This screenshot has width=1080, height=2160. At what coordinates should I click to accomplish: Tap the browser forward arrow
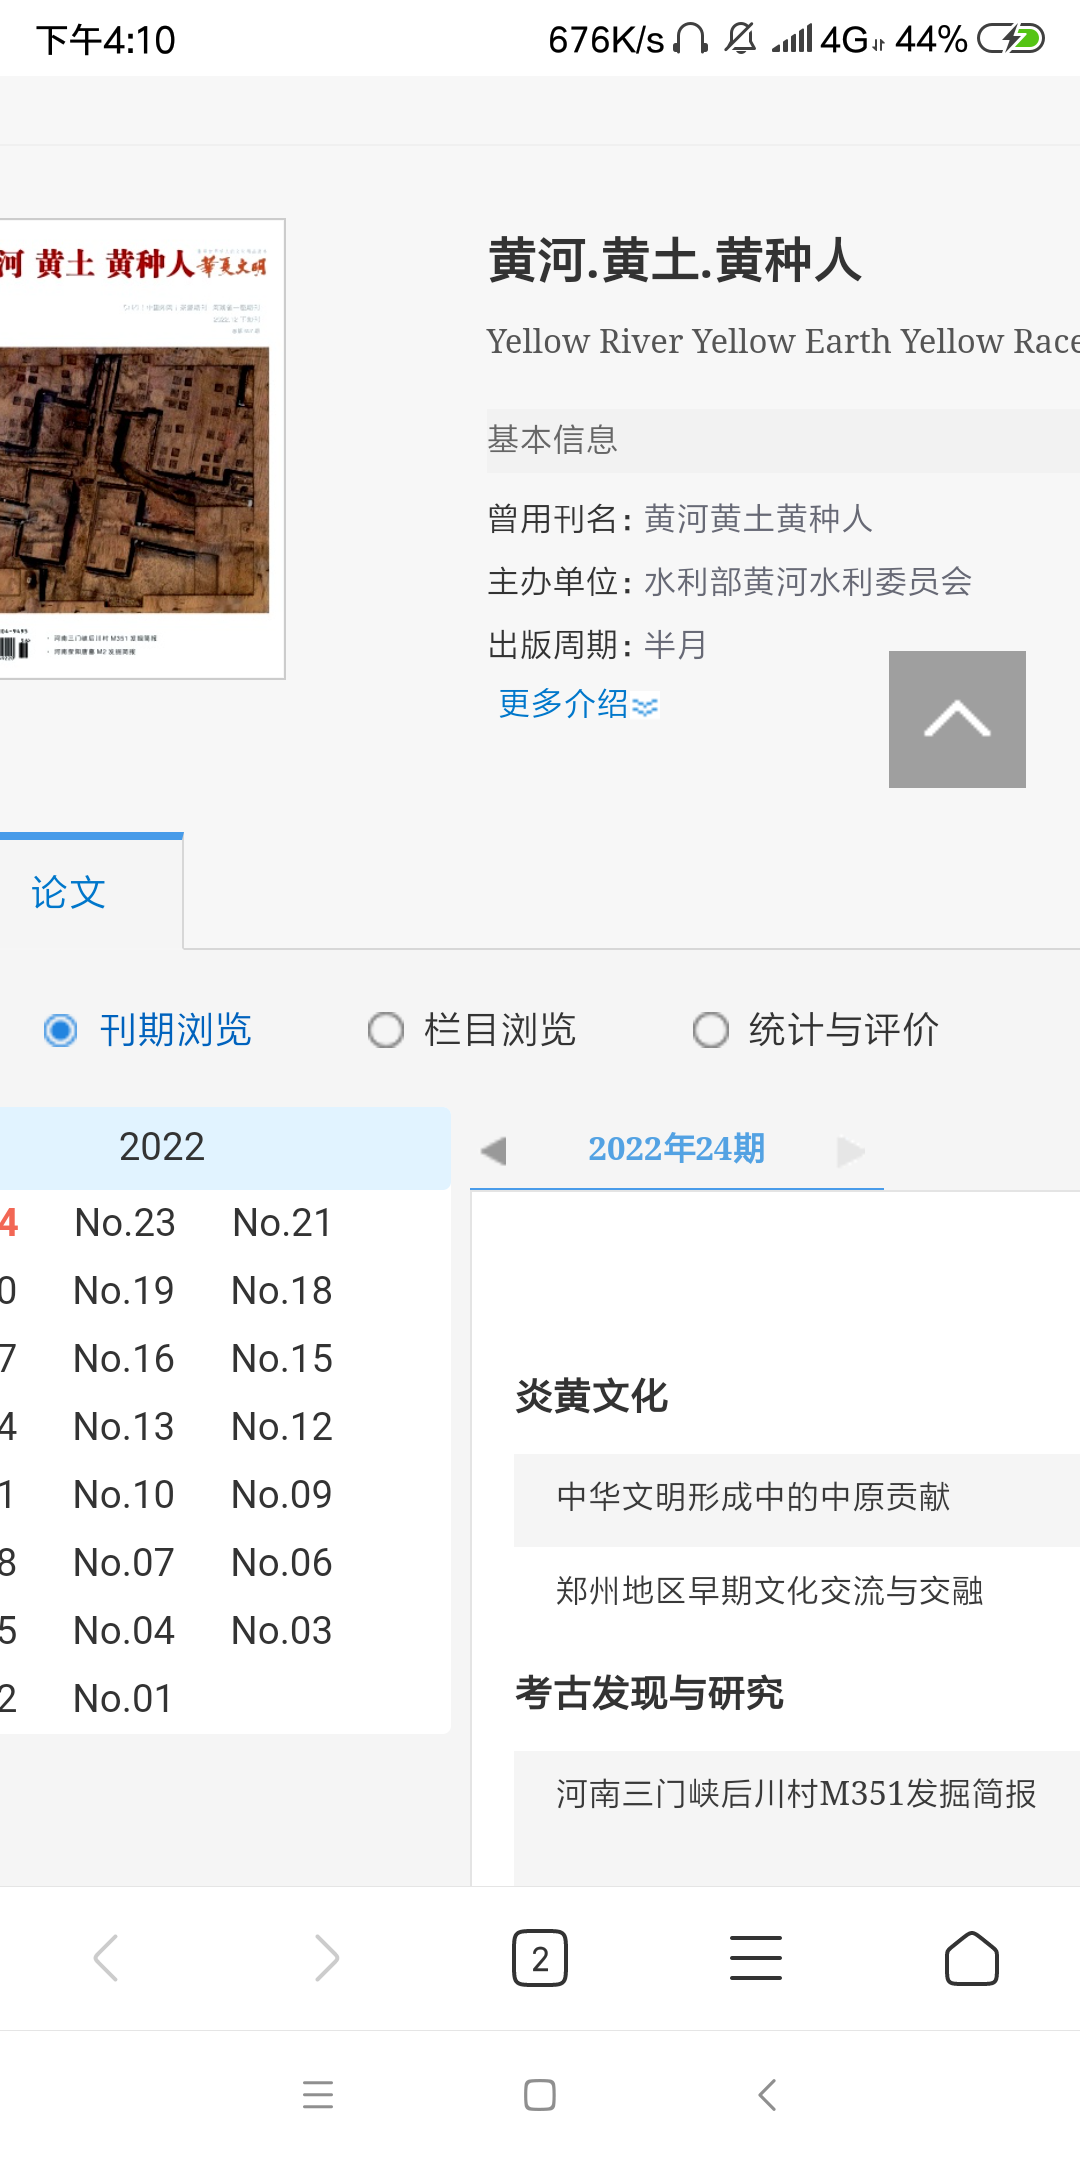point(326,1958)
